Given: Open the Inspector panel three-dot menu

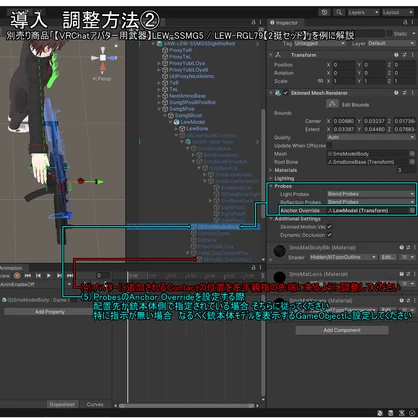Looking at the screenshot, I should coord(413,22).
